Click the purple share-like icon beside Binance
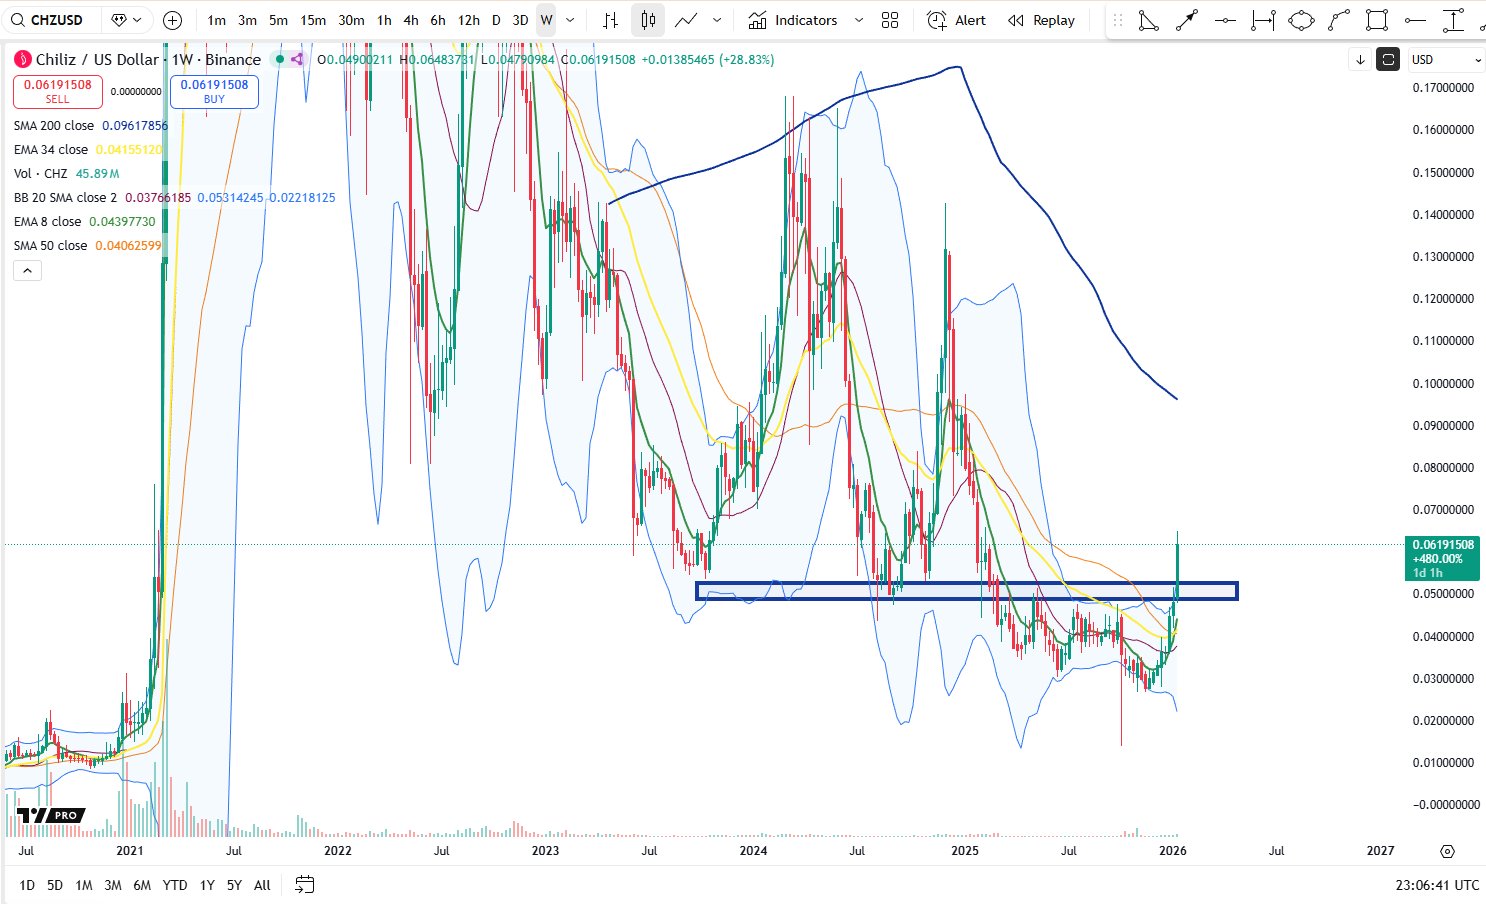The width and height of the screenshot is (1486, 904). pos(297,59)
